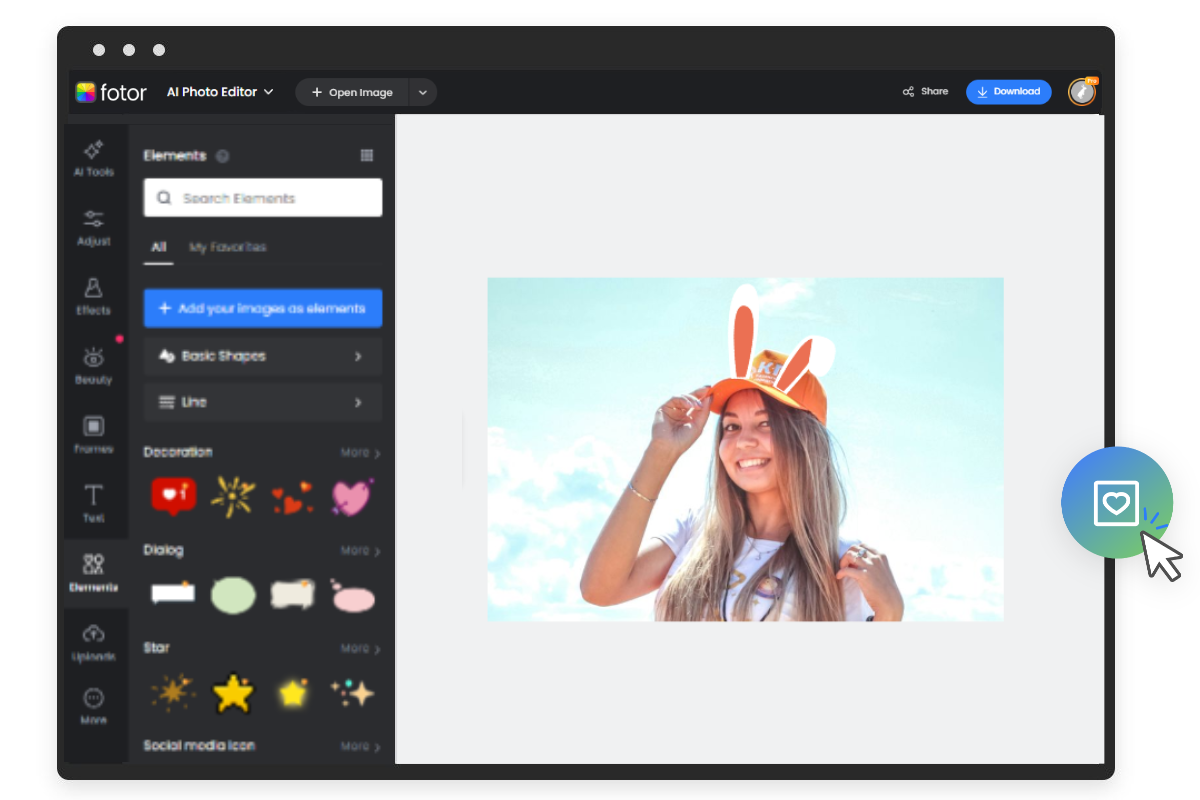This screenshot has width=1200, height=800.
Task: Open the Effects panel
Action: 95,298
